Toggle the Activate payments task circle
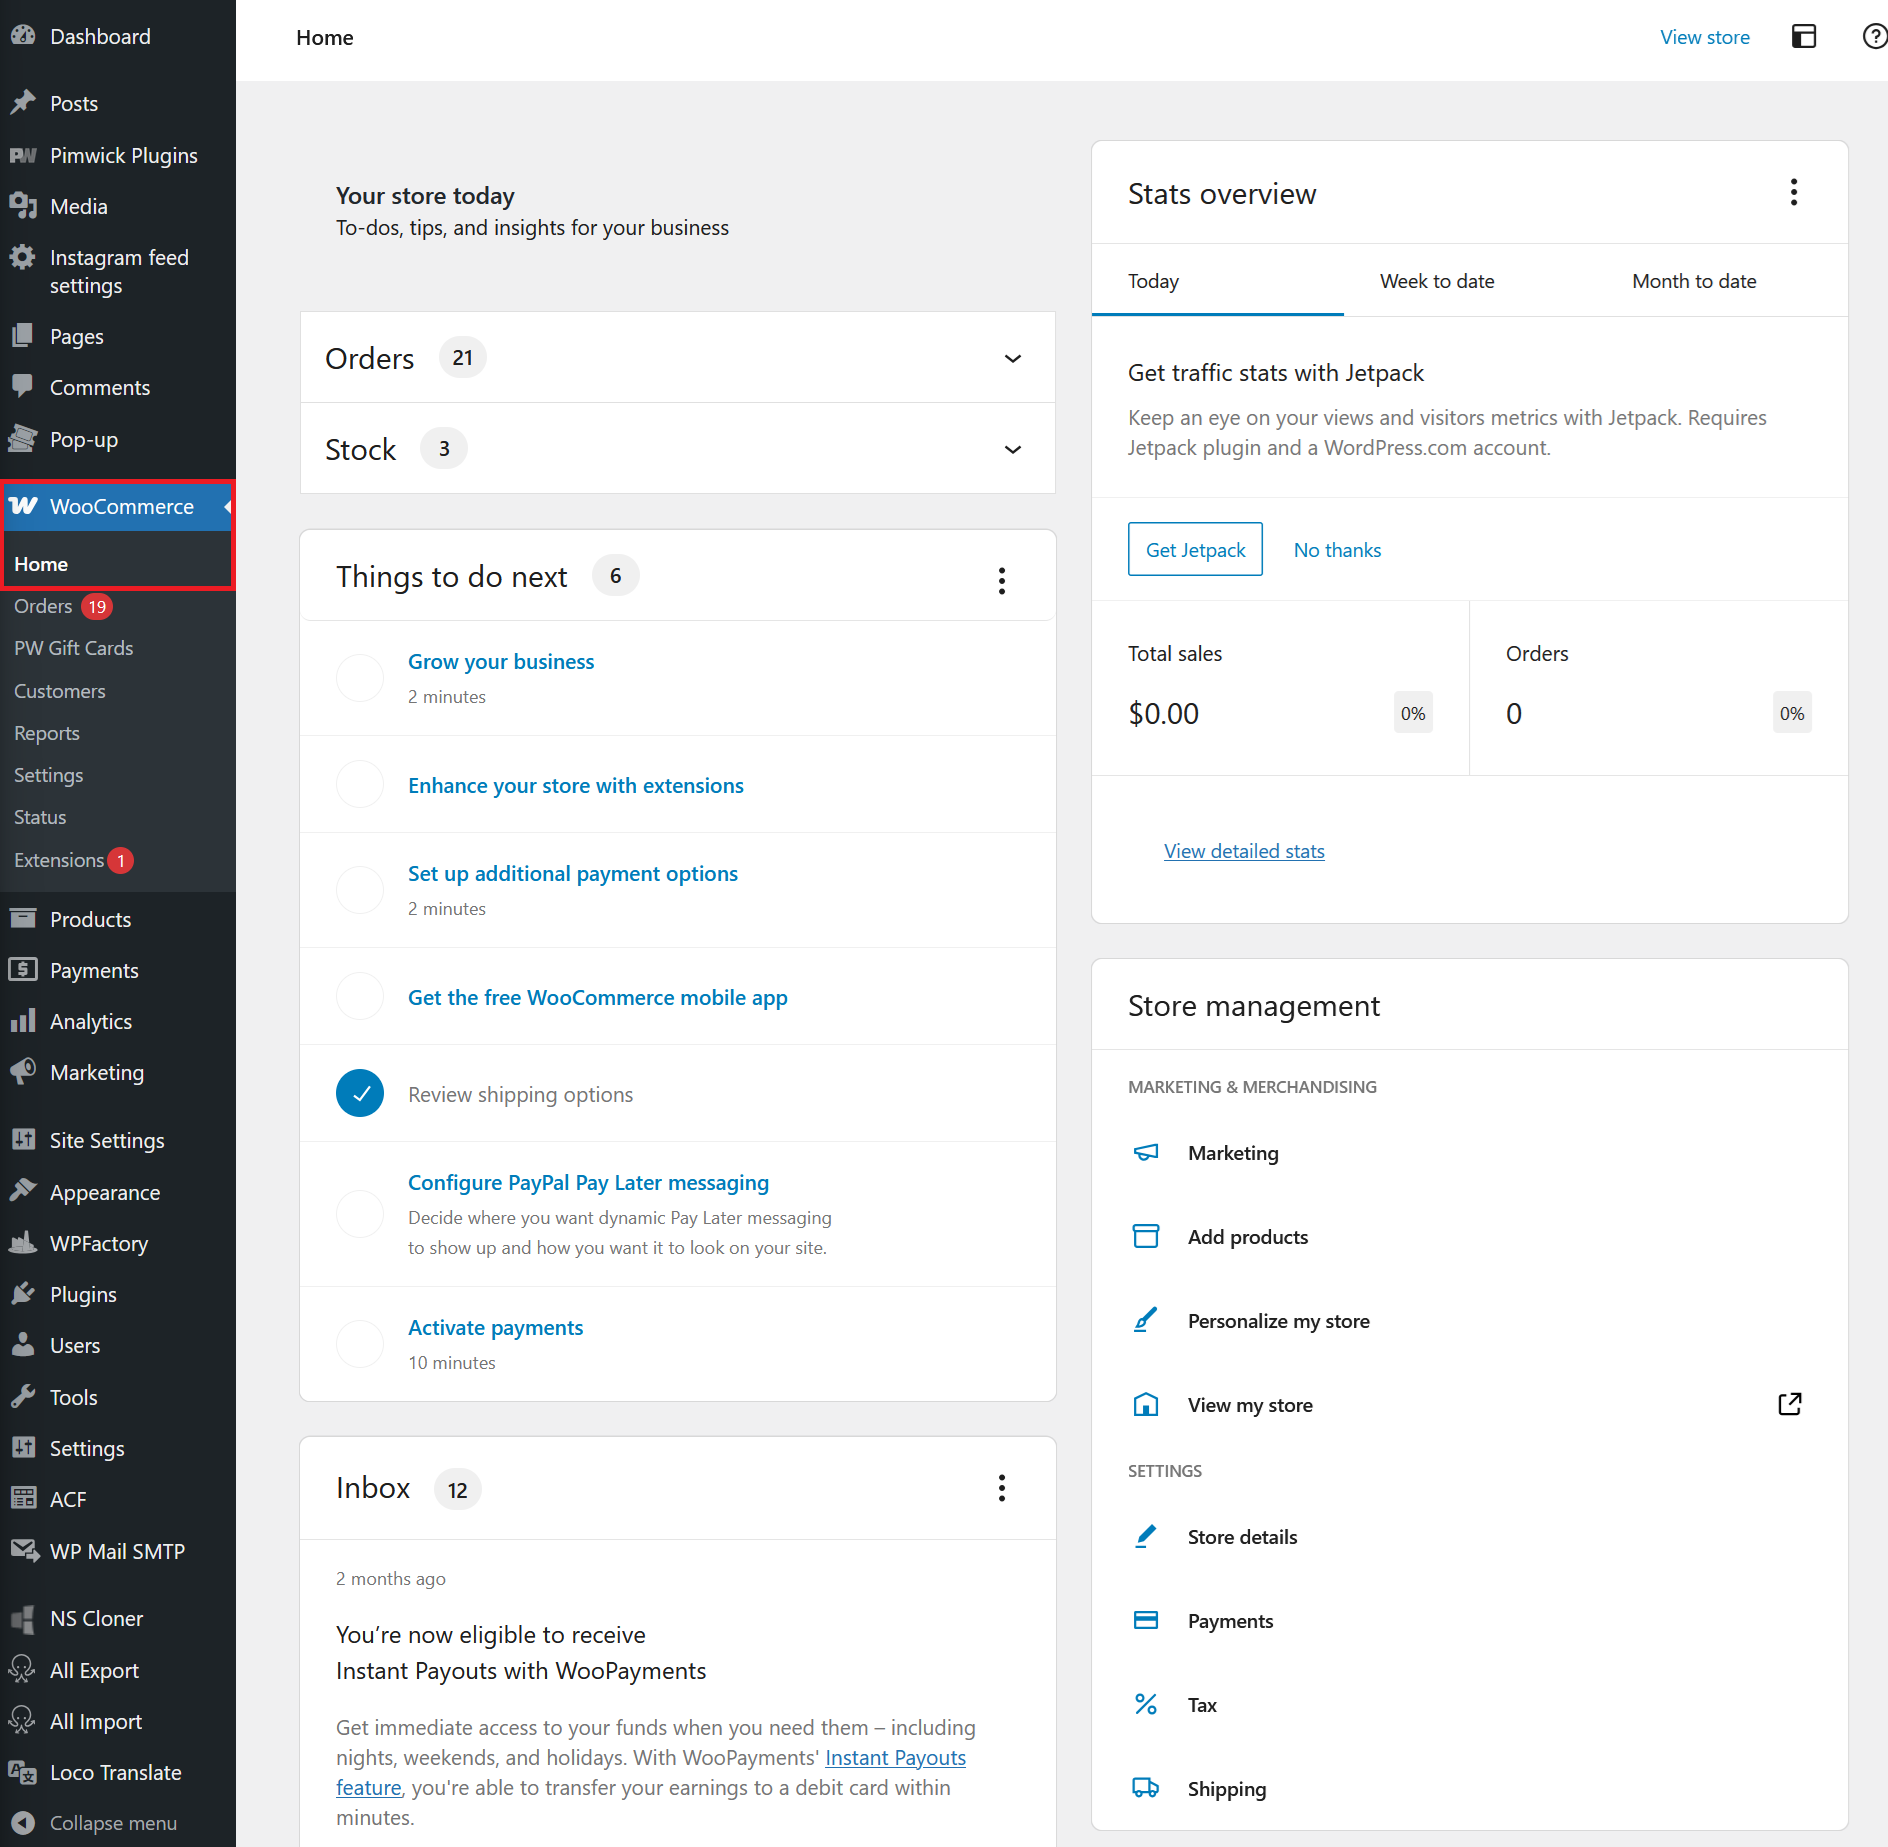Viewport: 1888px width, 1847px height. 360,1344
